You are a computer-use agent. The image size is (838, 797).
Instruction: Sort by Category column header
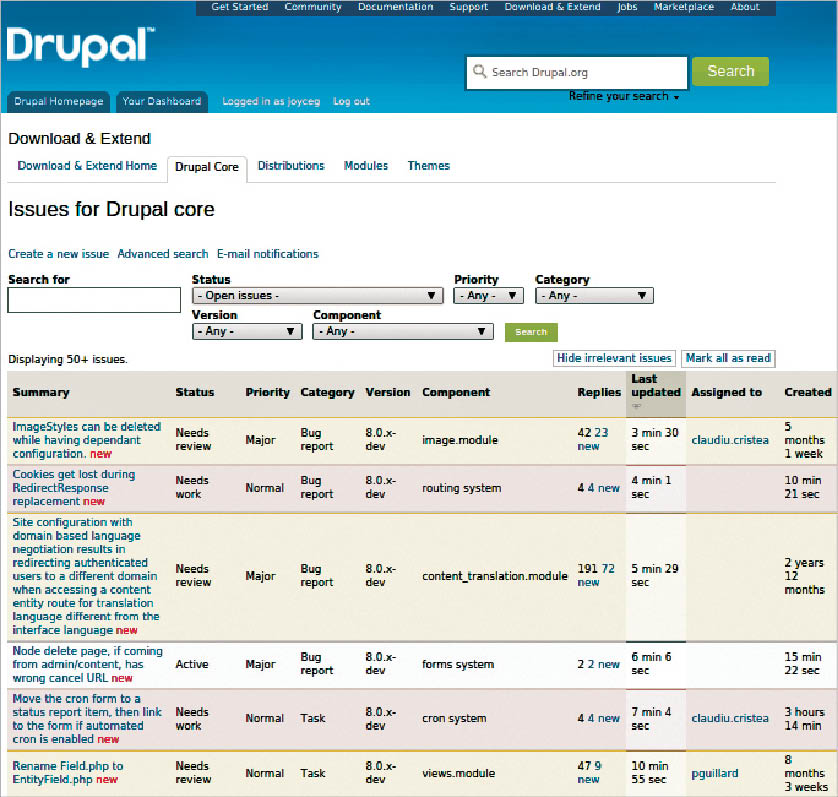click(x=327, y=392)
